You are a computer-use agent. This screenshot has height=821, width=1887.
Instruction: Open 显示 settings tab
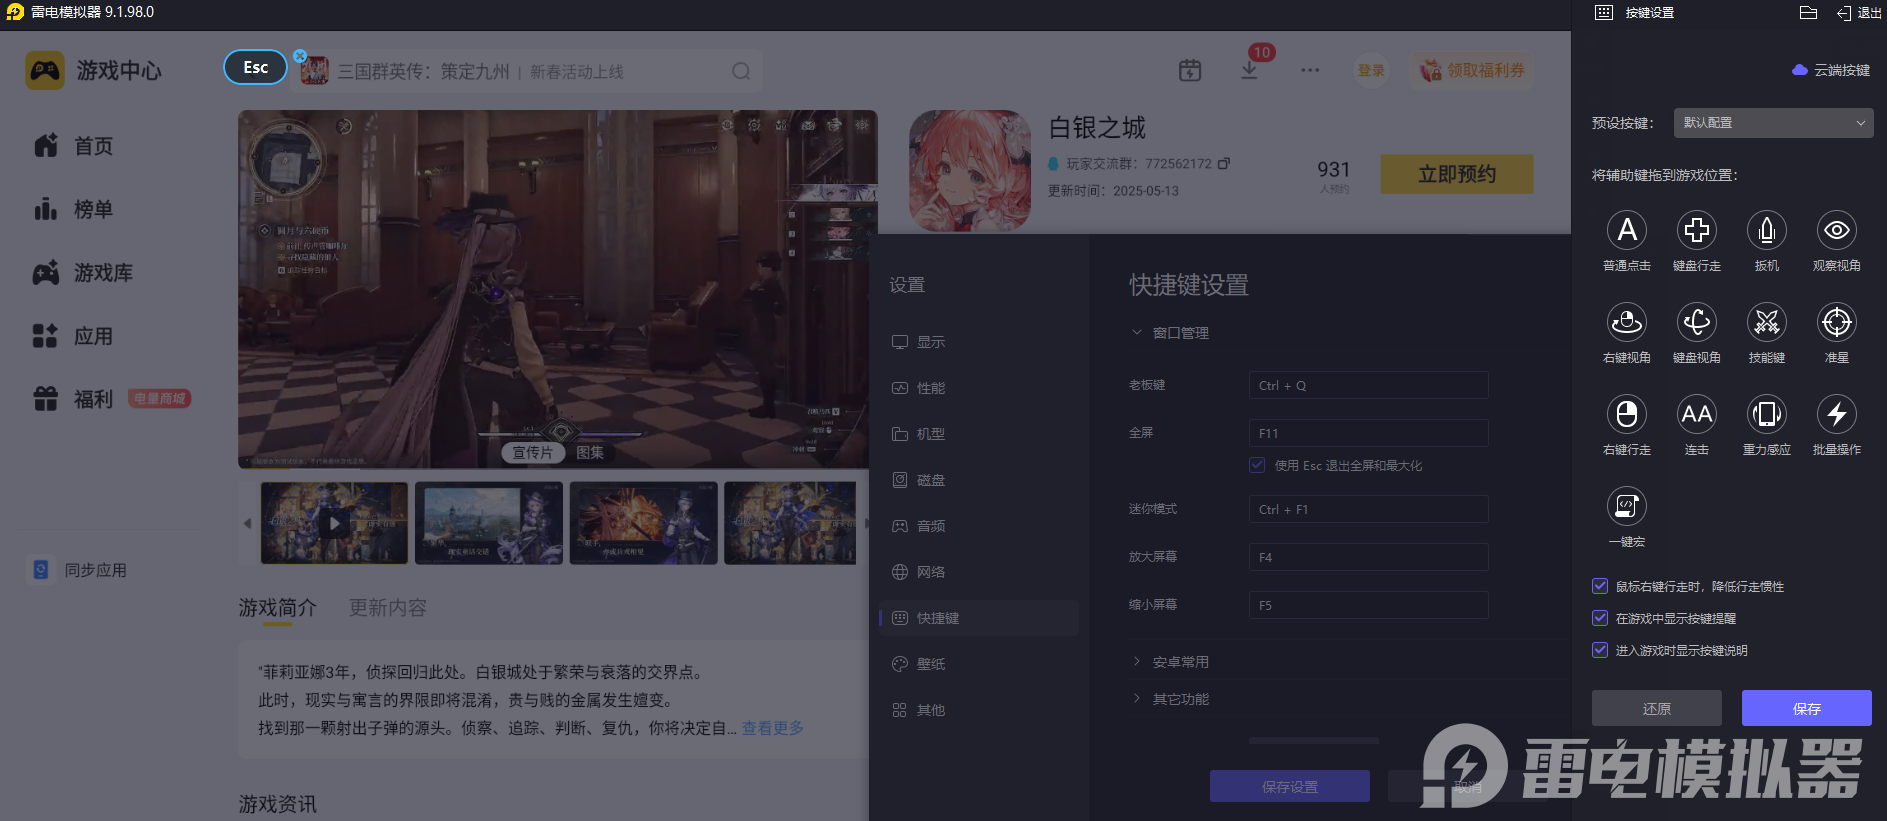979,342
